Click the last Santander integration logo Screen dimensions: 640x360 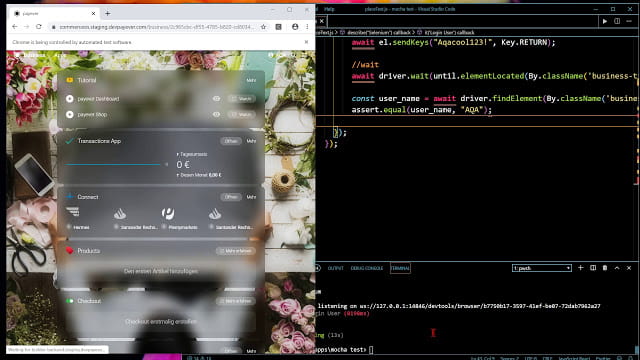tap(215, 213)
